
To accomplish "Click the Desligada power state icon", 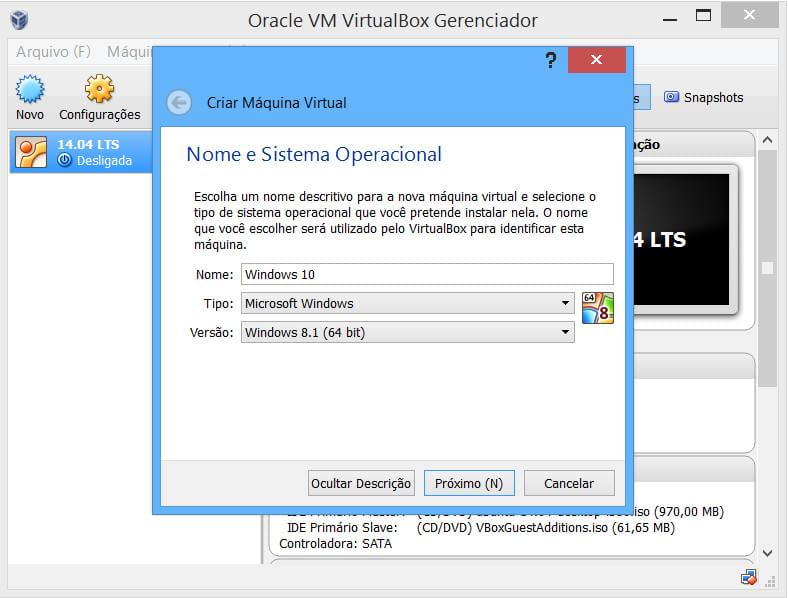I will tap(64, 160).
